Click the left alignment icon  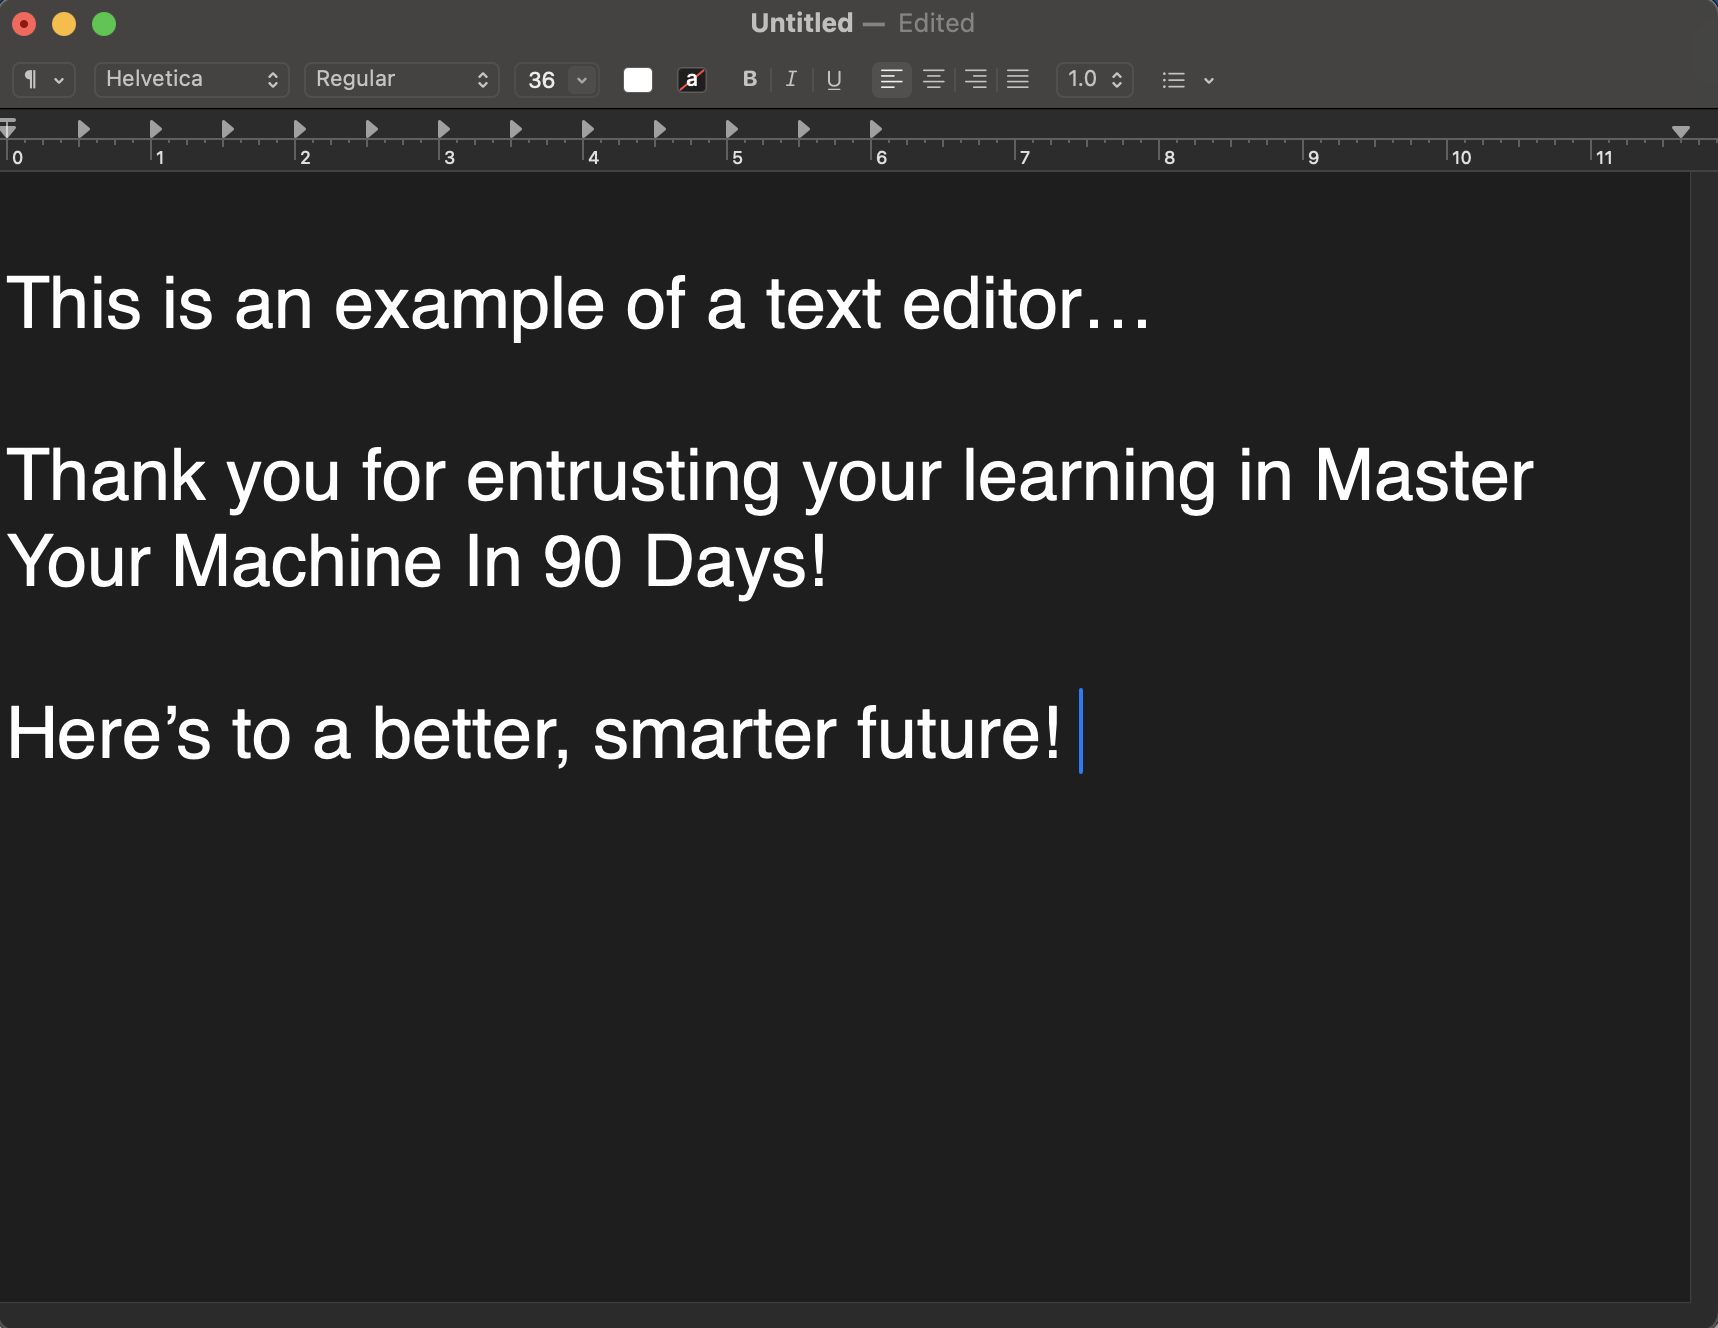click(891, 79)
